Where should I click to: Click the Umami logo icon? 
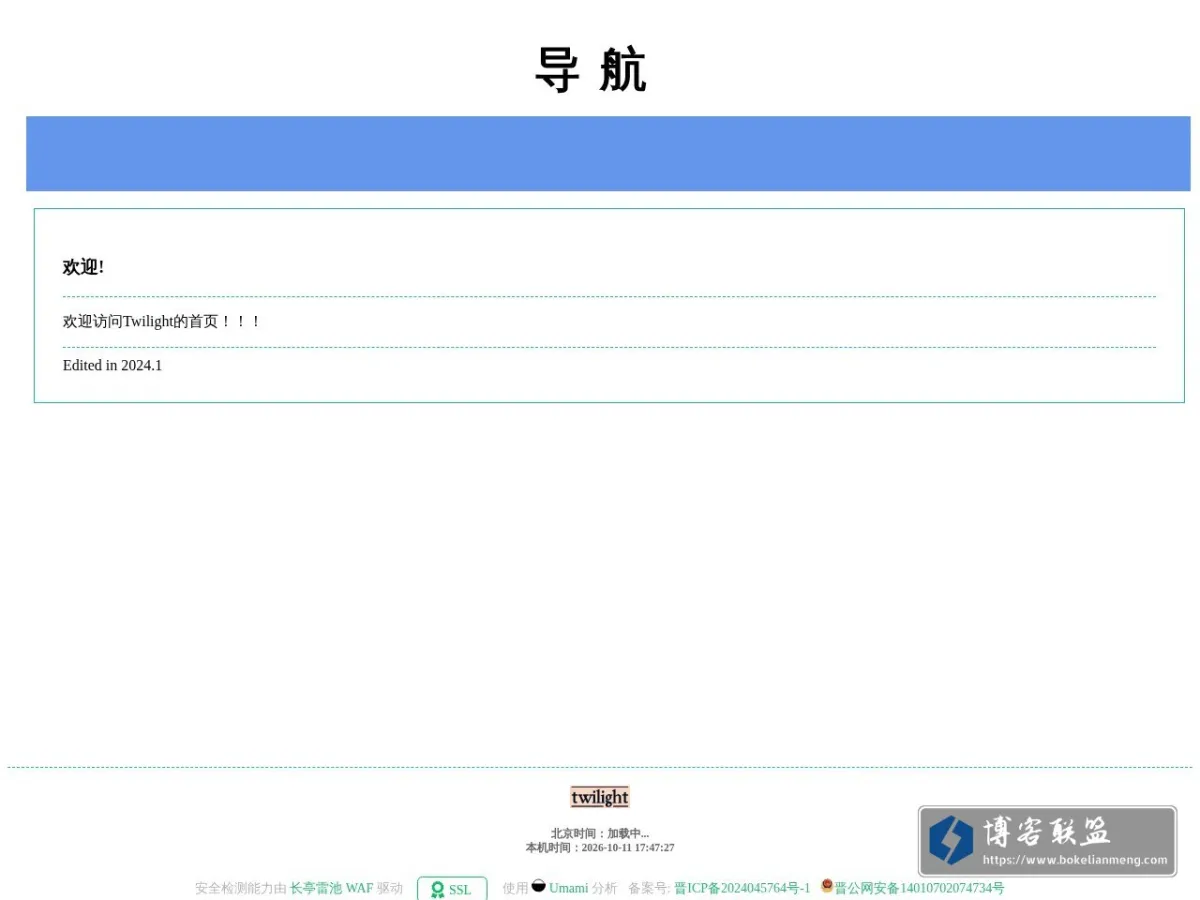point(539,885)
